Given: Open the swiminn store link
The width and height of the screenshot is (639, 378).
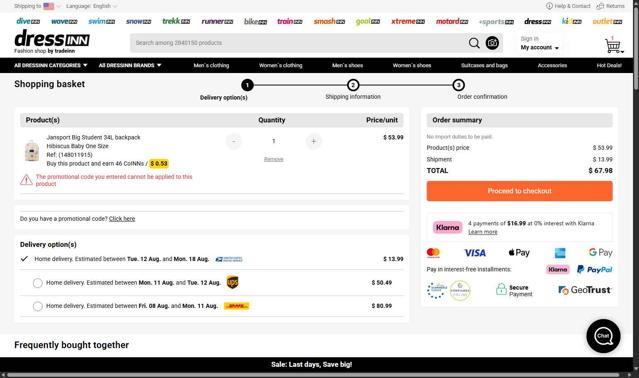Looking at the screenshot, I should tap(101, 21).
